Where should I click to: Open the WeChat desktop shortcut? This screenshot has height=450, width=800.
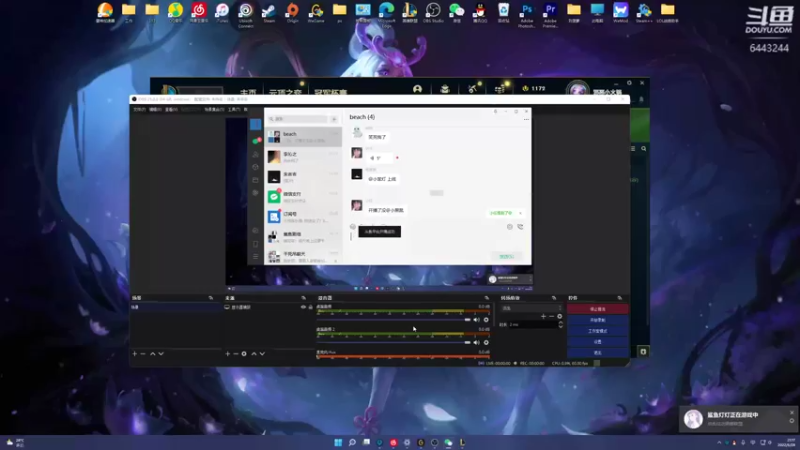457,12
